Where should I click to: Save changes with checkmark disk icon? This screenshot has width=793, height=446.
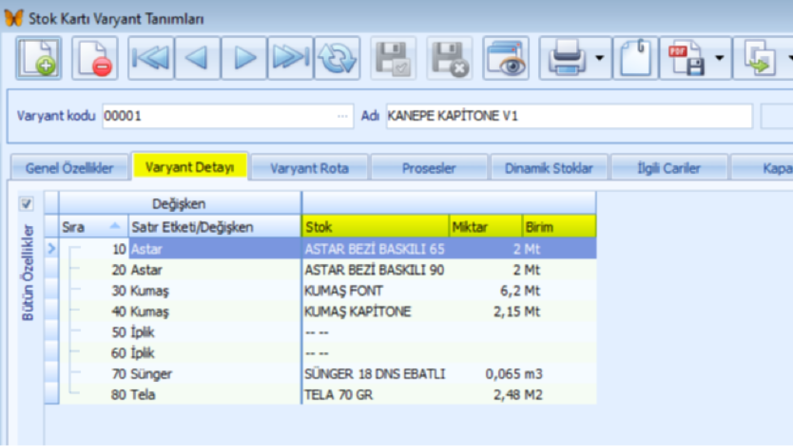(x=393, y=58)
